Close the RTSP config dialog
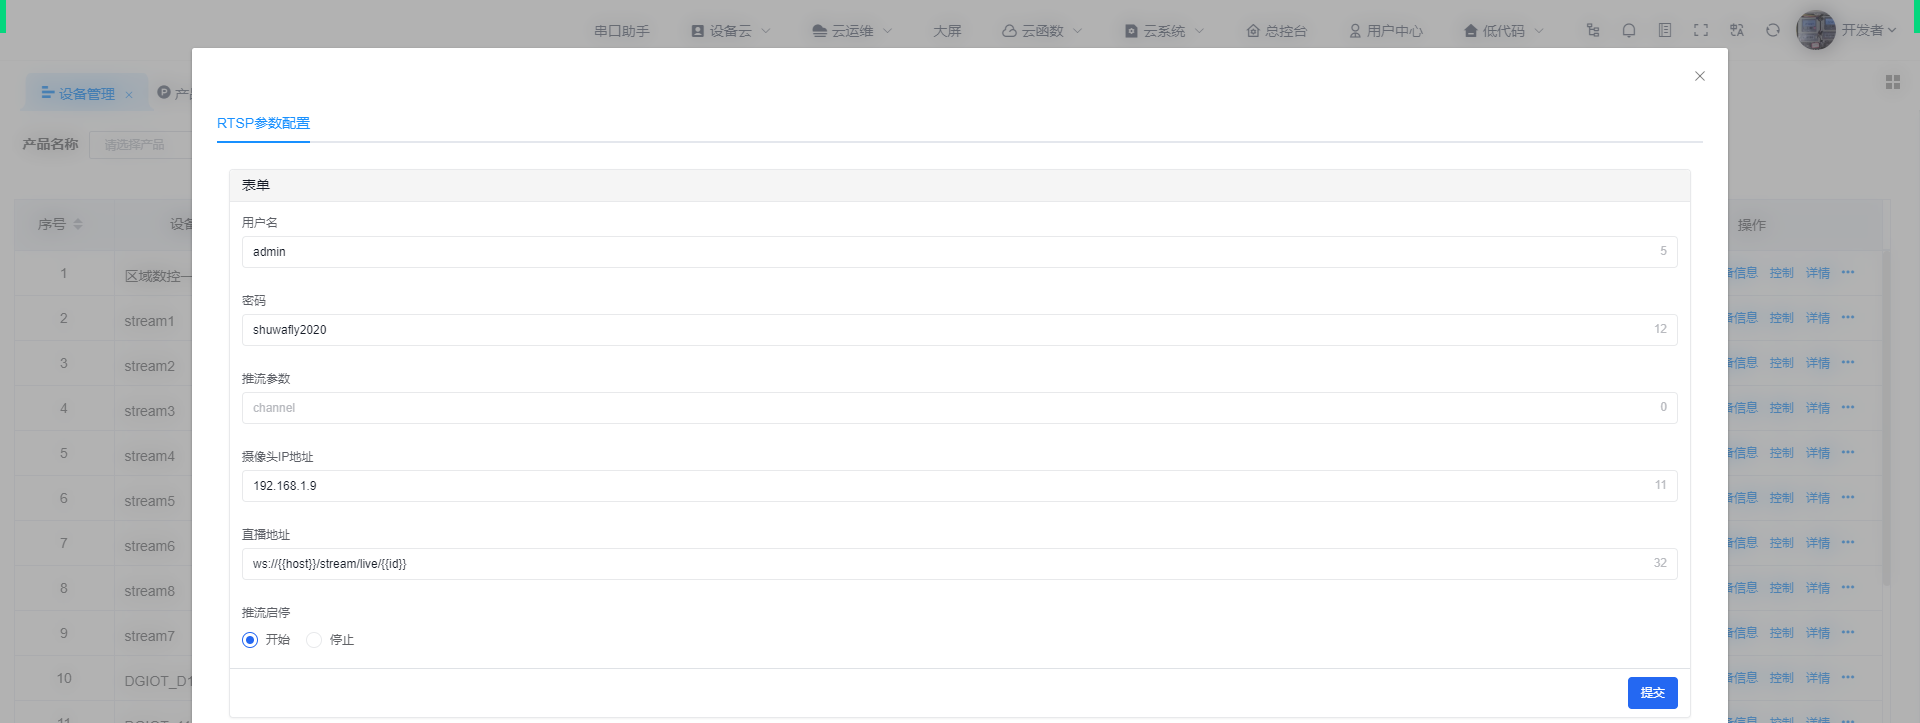The image size is (1920, 723). tap(1699, 76)
